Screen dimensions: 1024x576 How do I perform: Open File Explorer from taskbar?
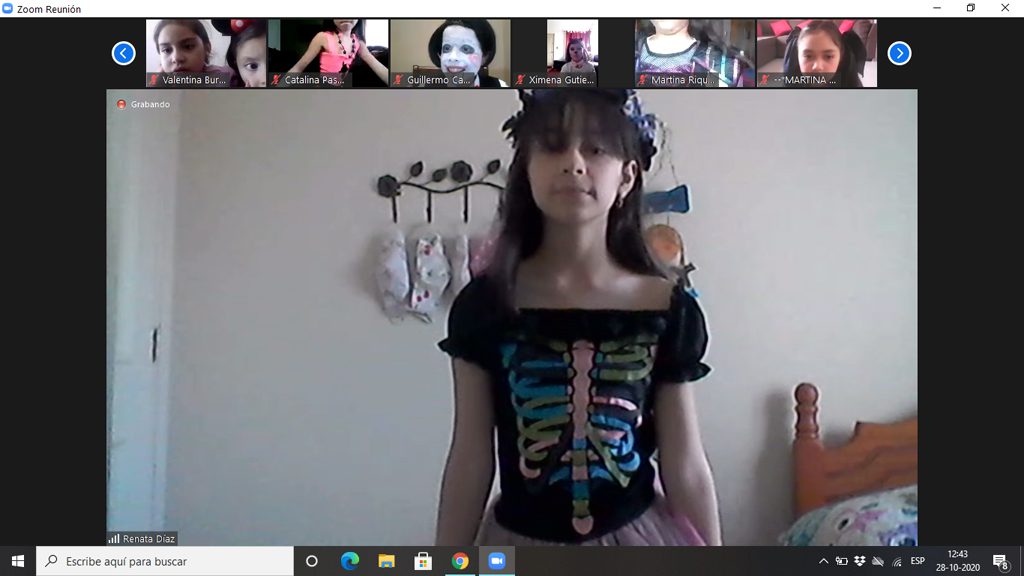tap(386, 561)
